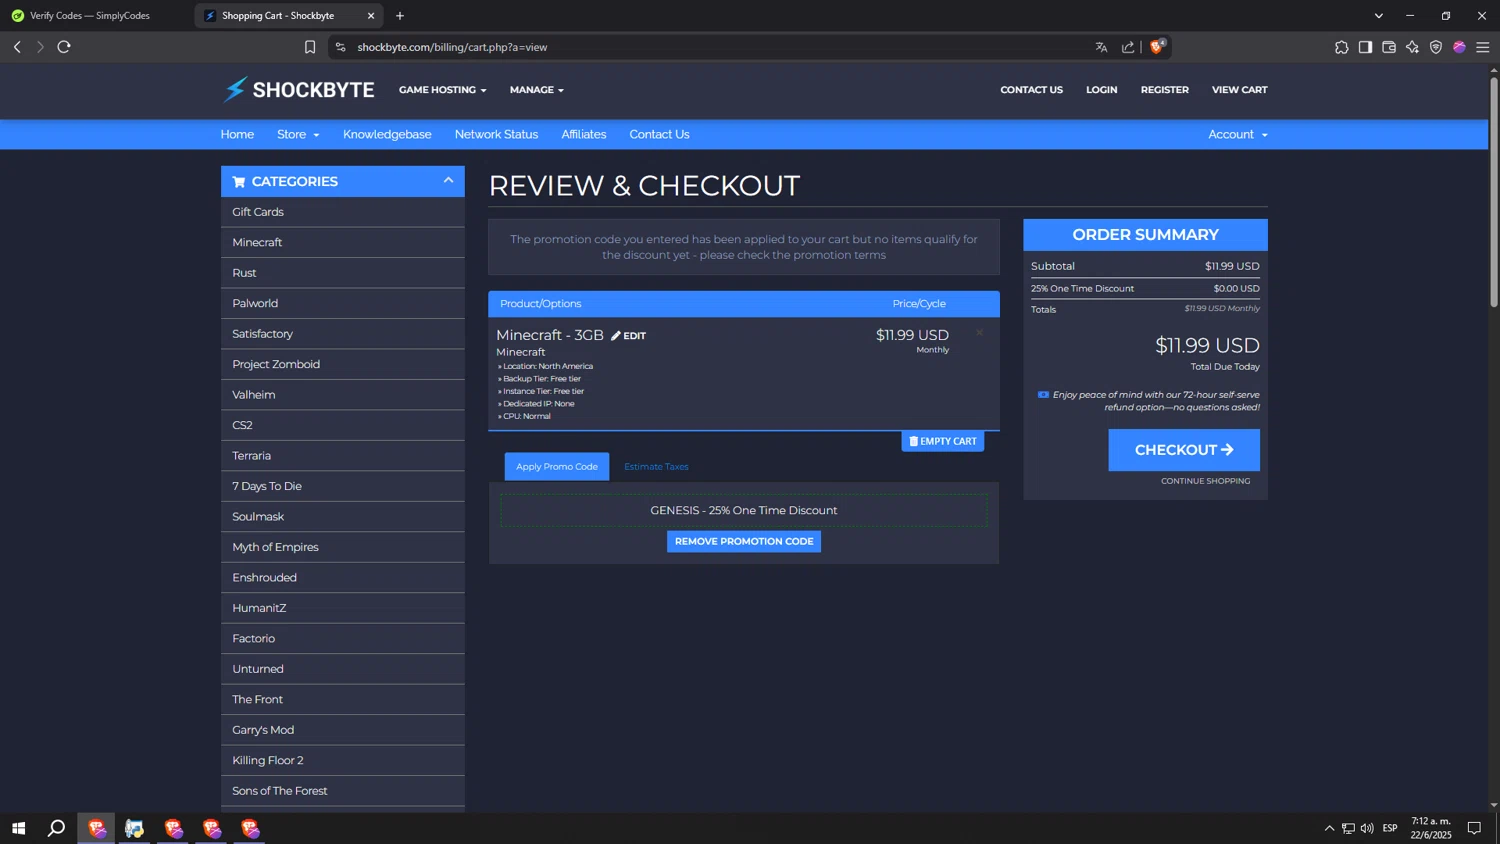Select the Rust category
Image resolution: width=1500 pixels, height=844 pixels.
click(343, 273)
